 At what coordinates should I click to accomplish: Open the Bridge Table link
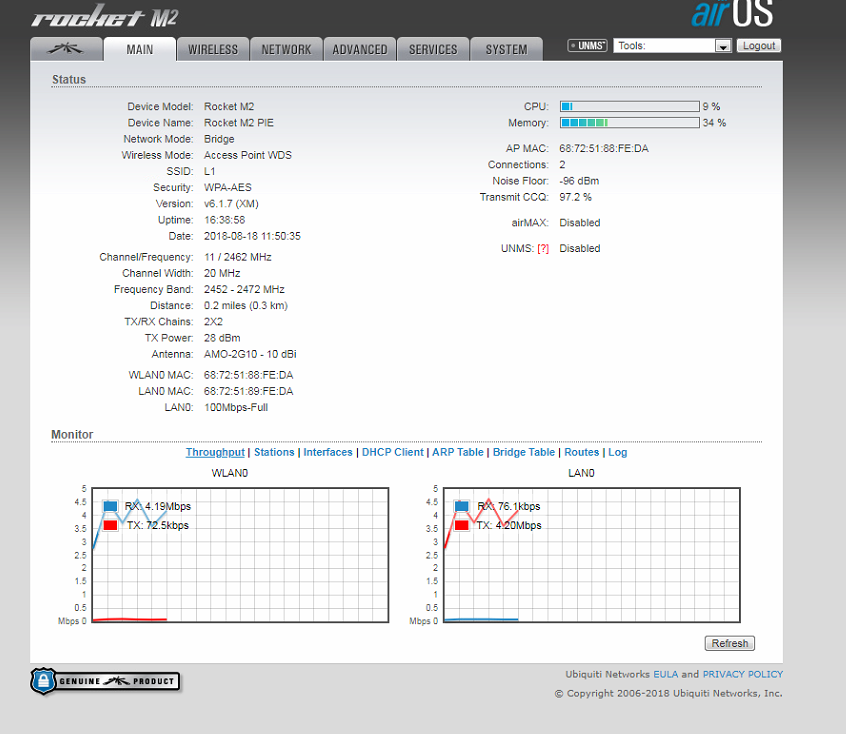[x=523, y=452]
